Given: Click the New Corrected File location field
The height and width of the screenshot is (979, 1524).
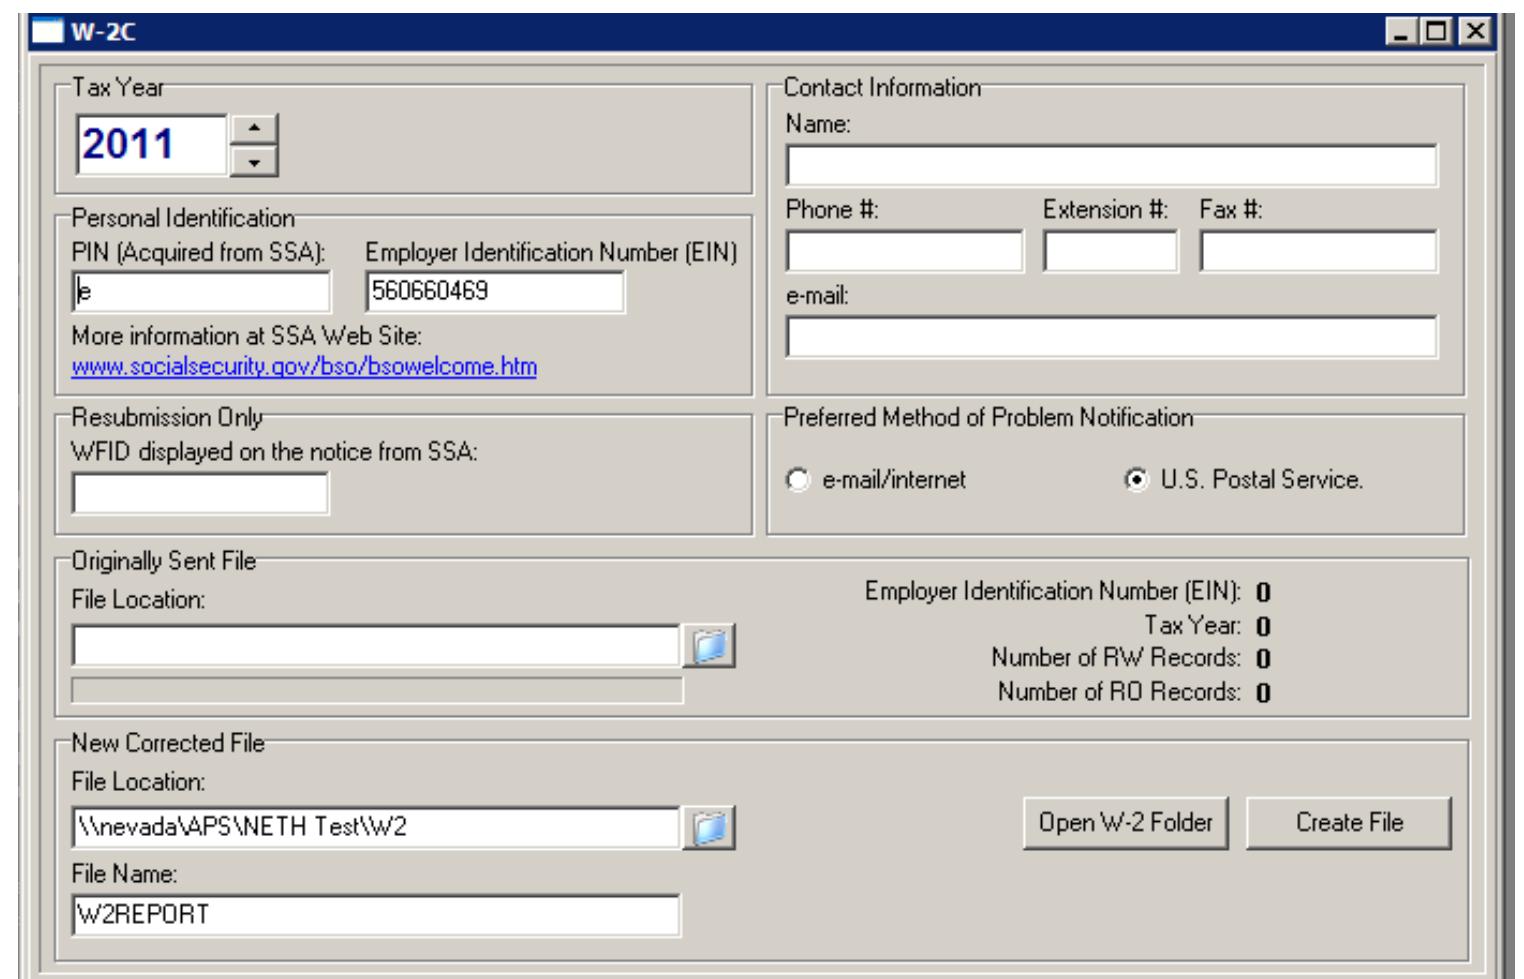Looking at the screenshot, I should (x=376, y=828).
